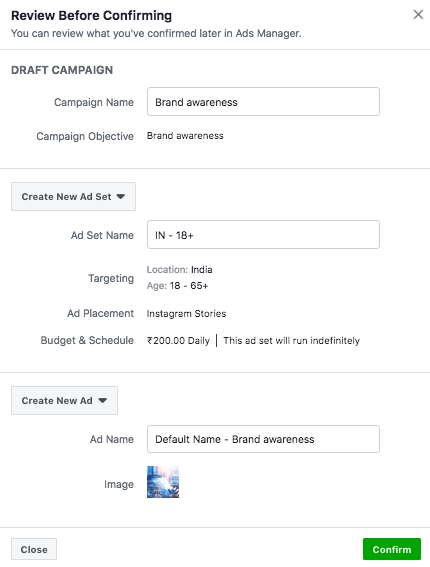Screen dimensions: 430x567
Task: Click the Review Before Confirming title
Action: click(x=91, y=16)
